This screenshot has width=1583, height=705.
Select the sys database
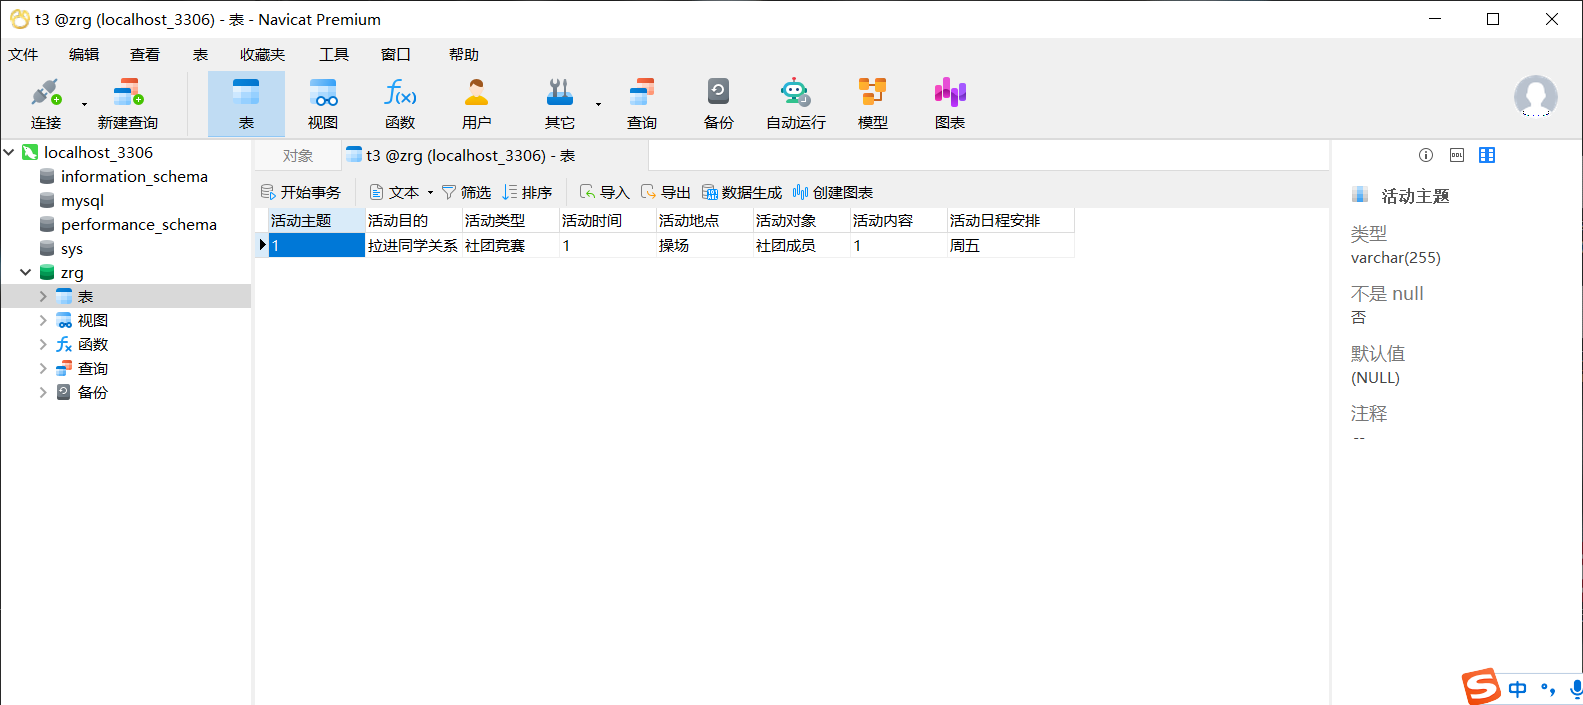pyautogui.click(x=71, y=248)
